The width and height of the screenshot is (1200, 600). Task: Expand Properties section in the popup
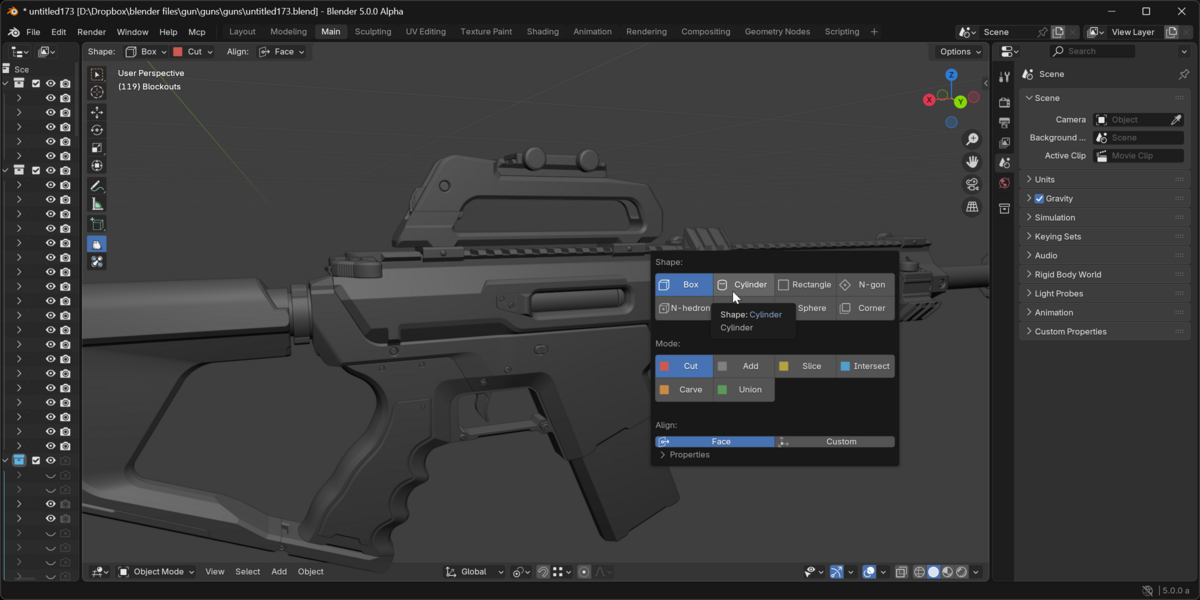point(684,455)
